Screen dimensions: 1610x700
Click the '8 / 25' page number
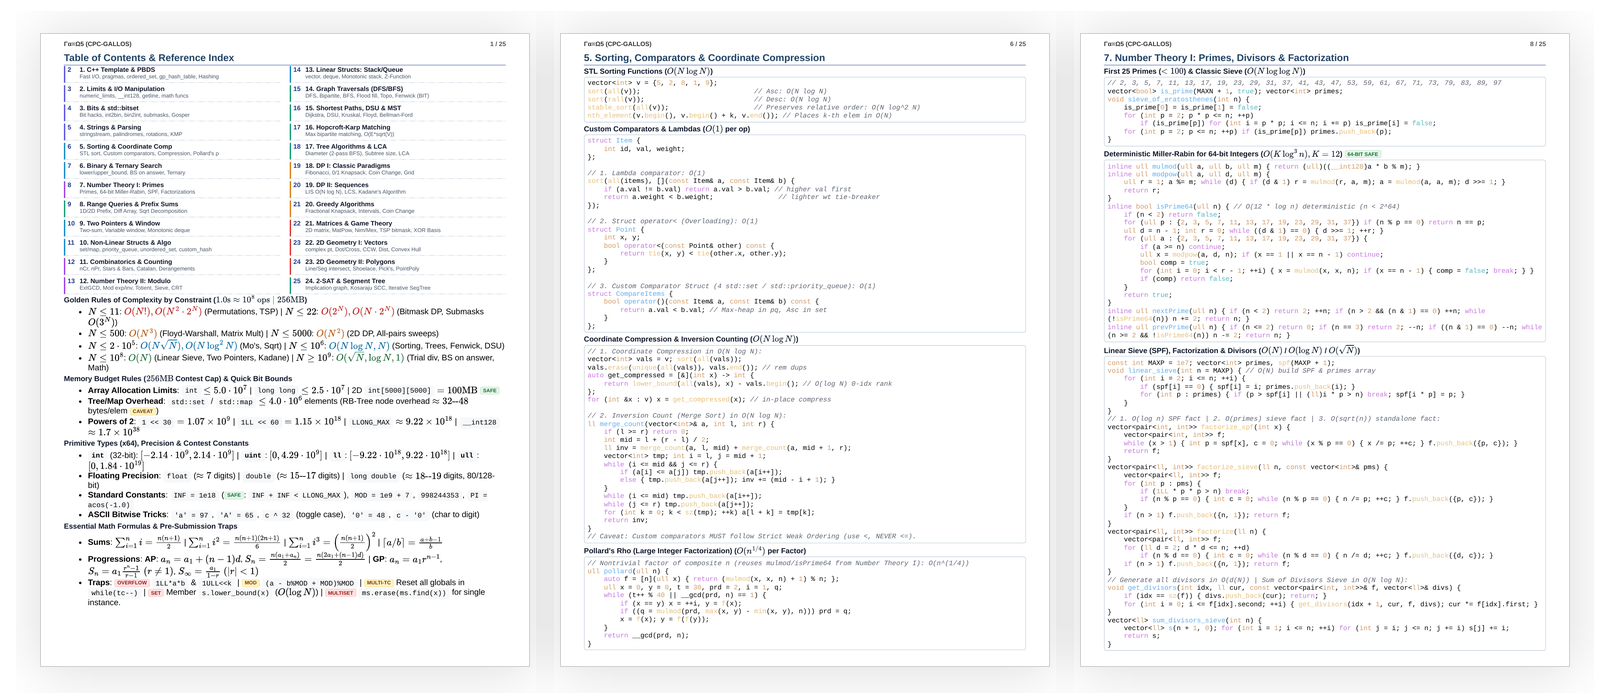[x=1538, y=44]
